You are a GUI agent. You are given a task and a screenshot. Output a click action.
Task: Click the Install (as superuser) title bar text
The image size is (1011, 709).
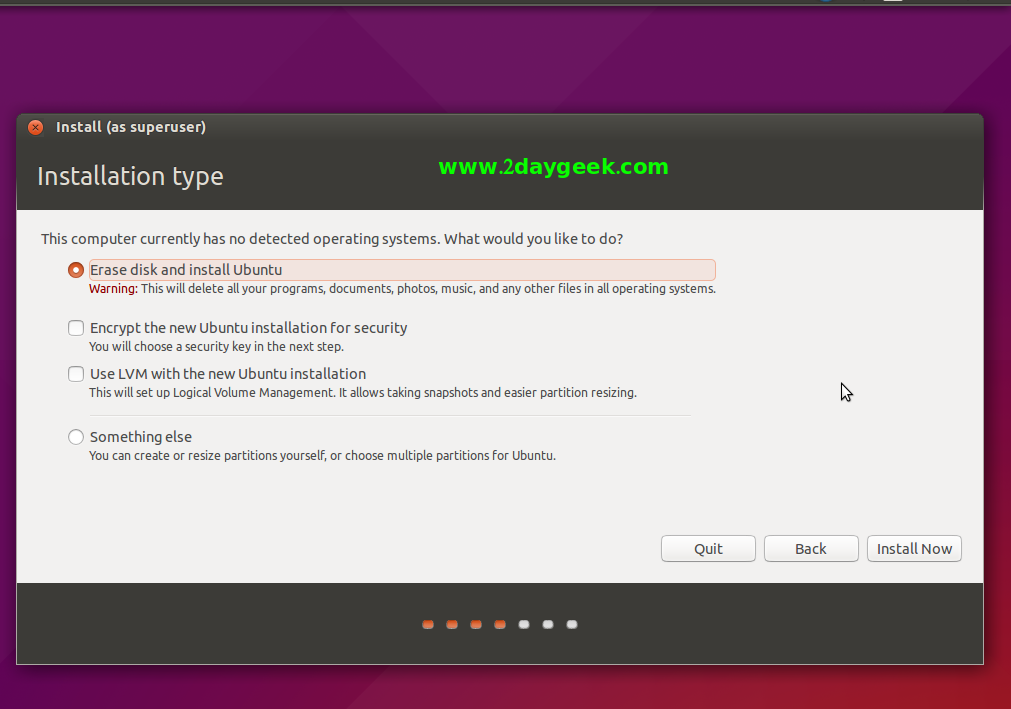coord(131,127)
